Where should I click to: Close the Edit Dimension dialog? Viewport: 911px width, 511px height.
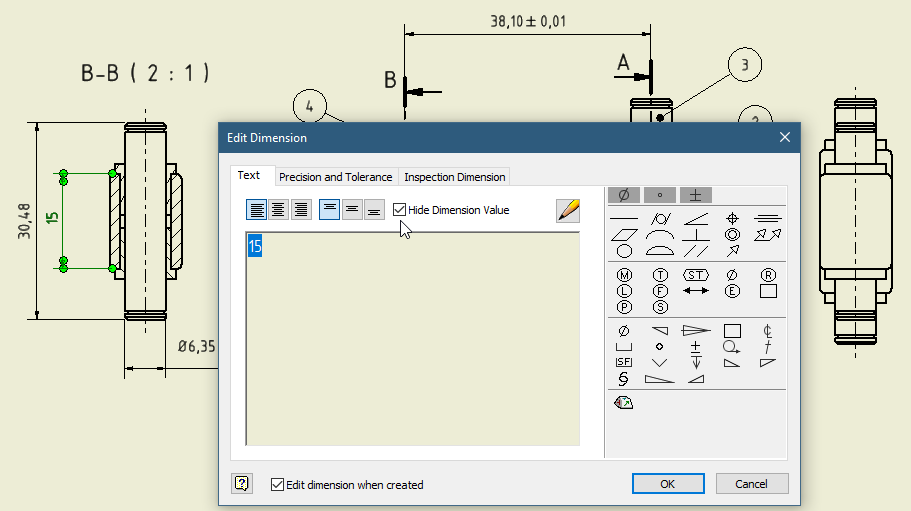pyautogui.click(x=785, y=137)
